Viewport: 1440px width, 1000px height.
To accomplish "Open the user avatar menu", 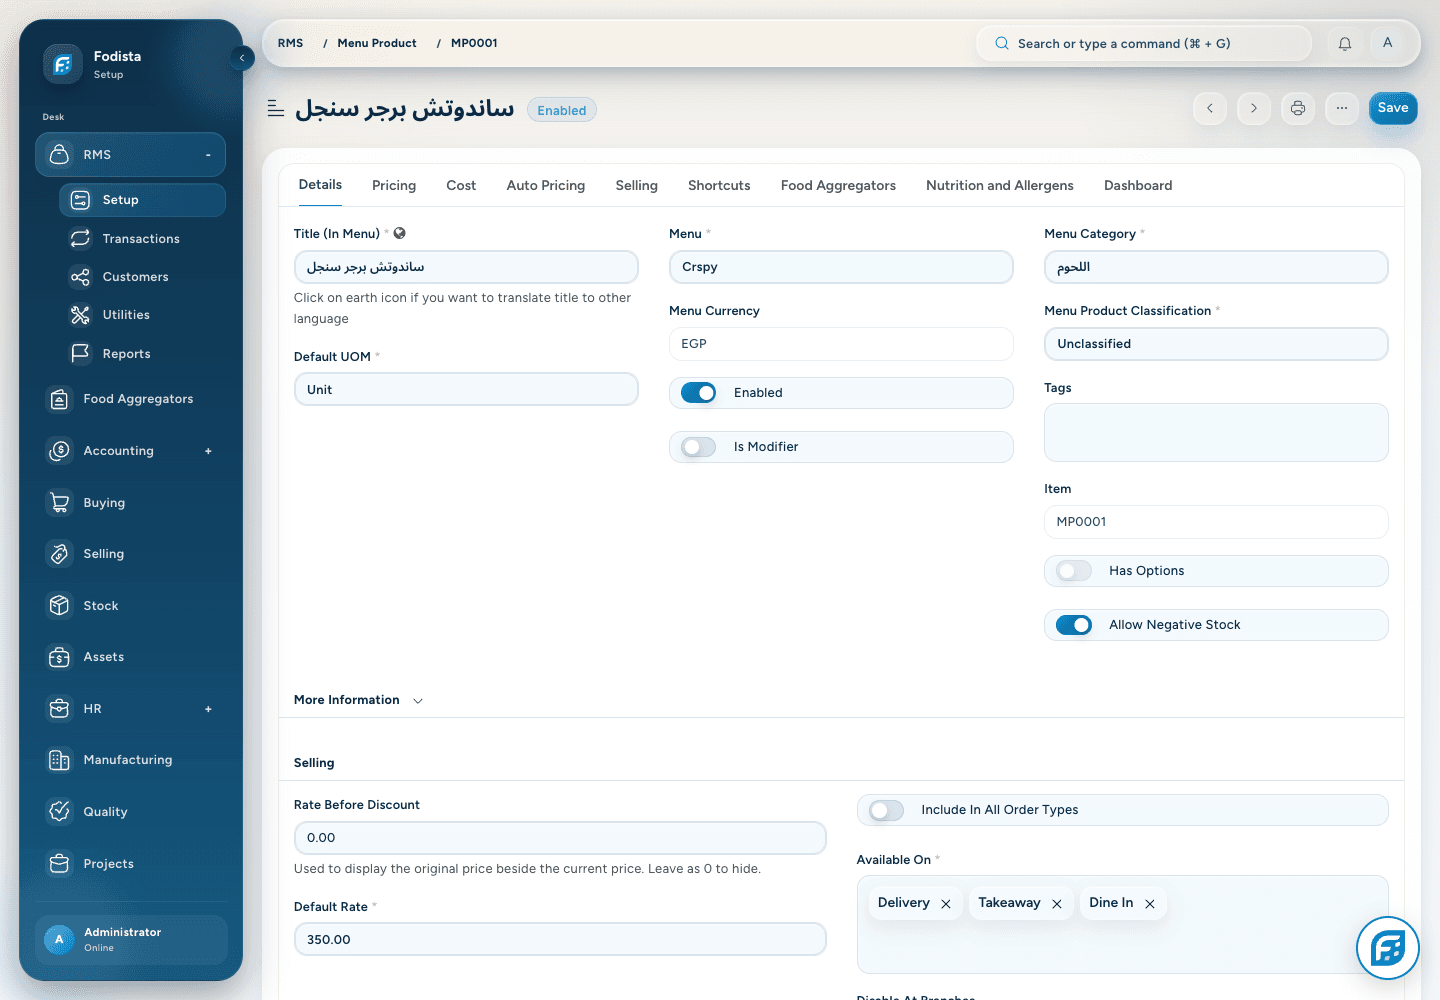I will [x=1387, y=43].
